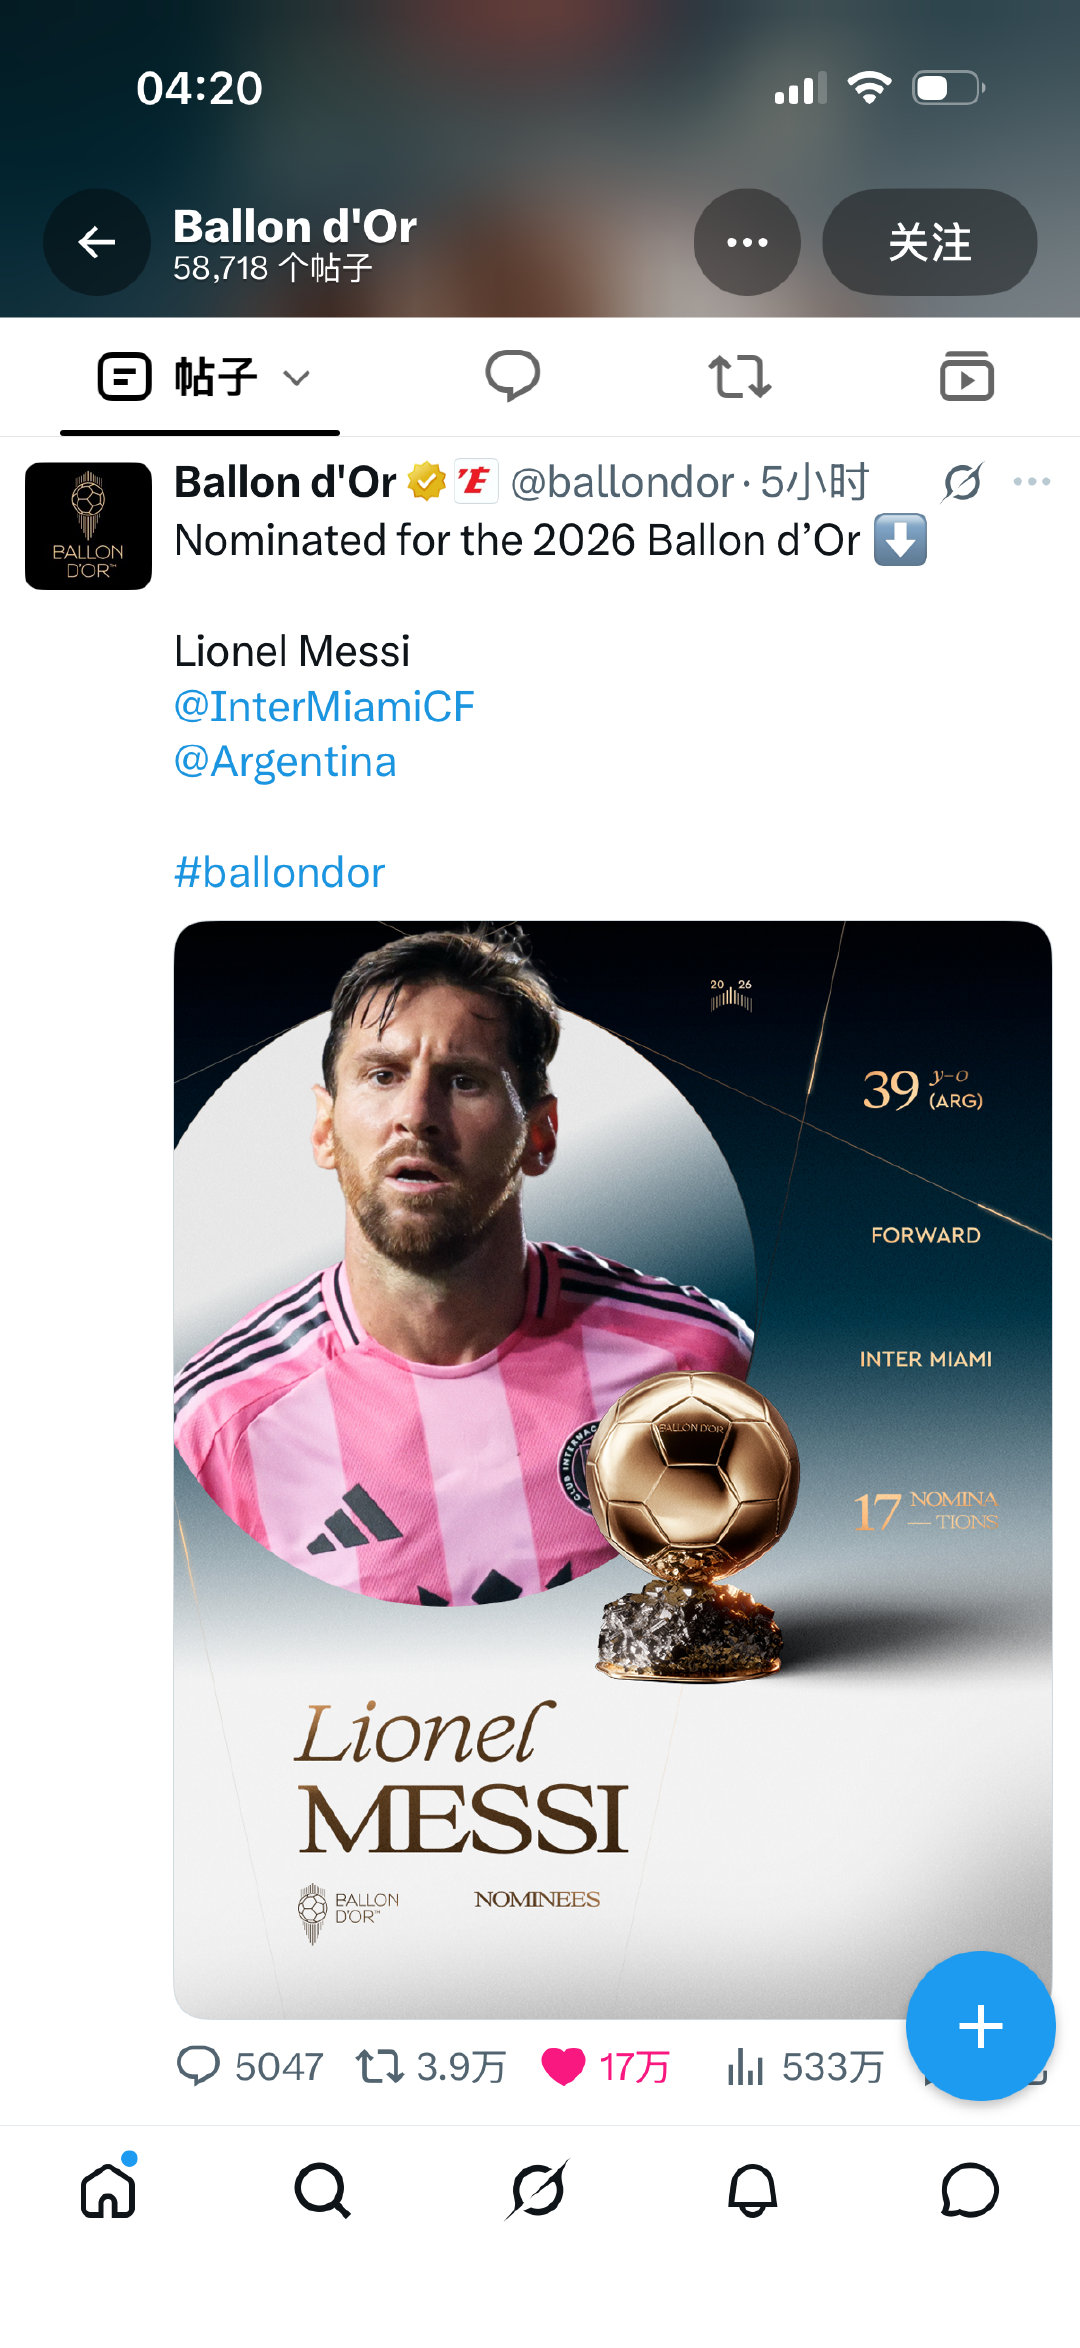
Task: Open the @InterMiamiCF mention link
Action: (x=324, y=707)
